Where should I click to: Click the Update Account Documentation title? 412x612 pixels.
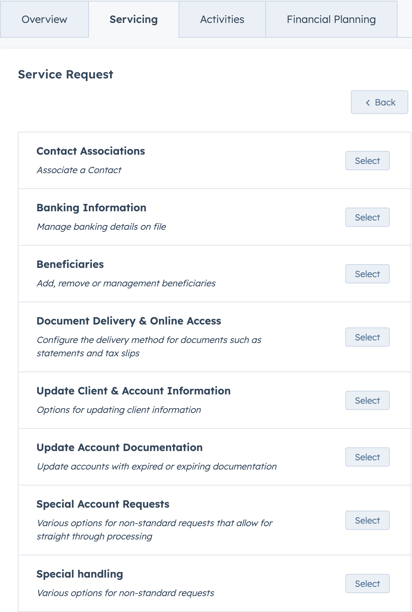click(x=119, y=447)
